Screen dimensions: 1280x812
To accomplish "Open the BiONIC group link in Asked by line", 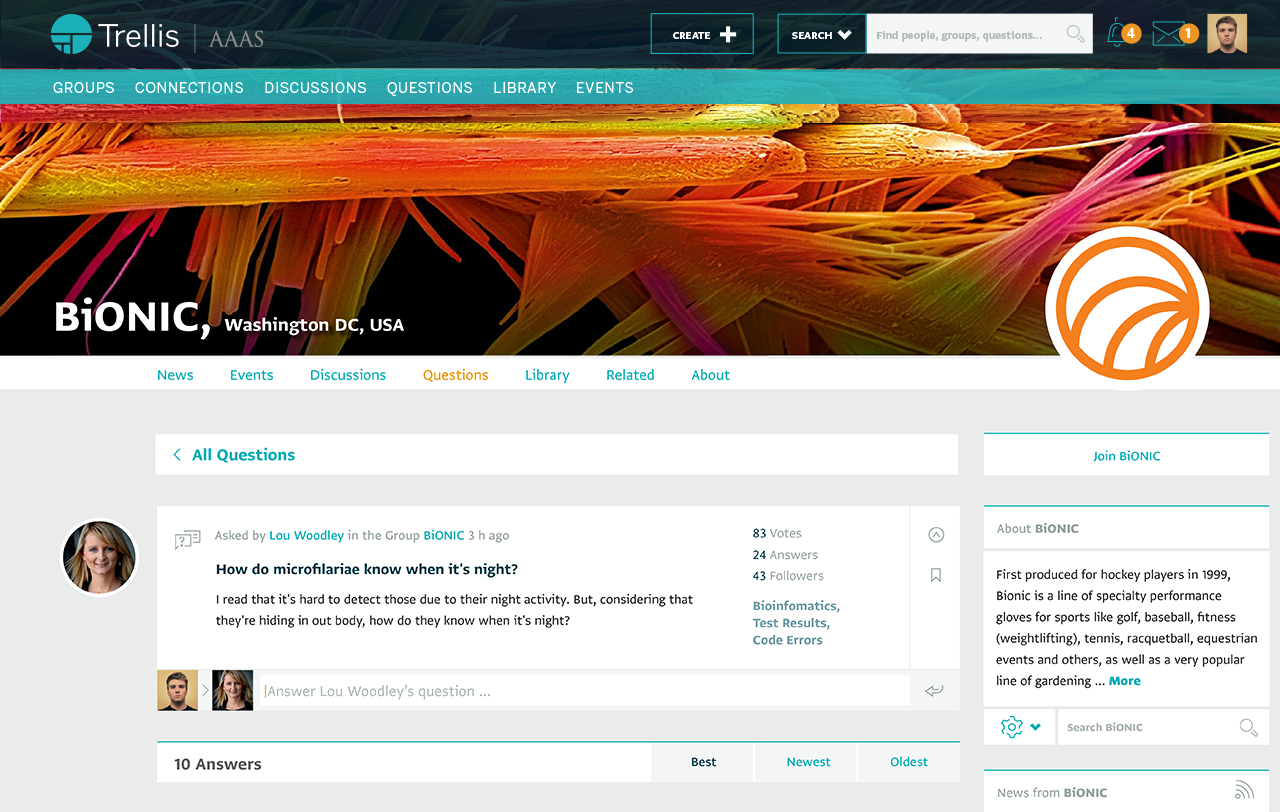I will pos(444,536).
